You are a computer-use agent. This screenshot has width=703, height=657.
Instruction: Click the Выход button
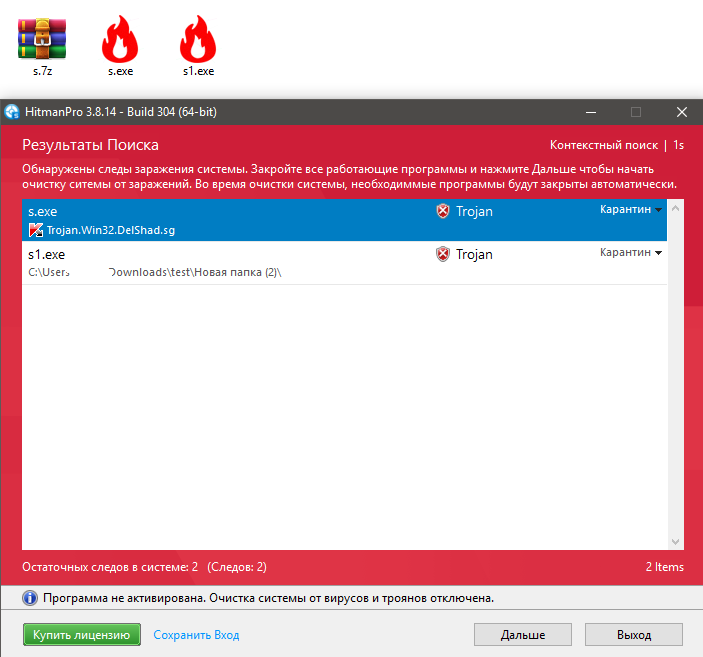(x=634, y=635)
